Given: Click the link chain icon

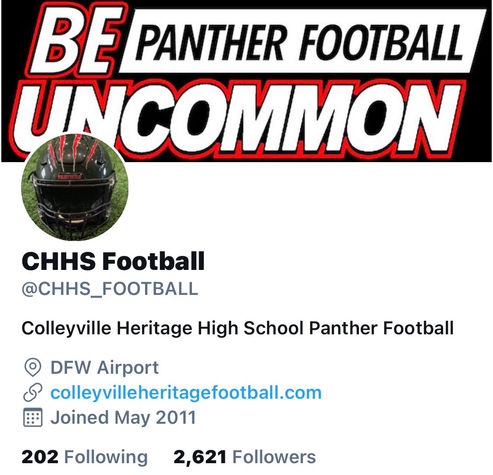Looking at the screenshot, I should (33, 392).
